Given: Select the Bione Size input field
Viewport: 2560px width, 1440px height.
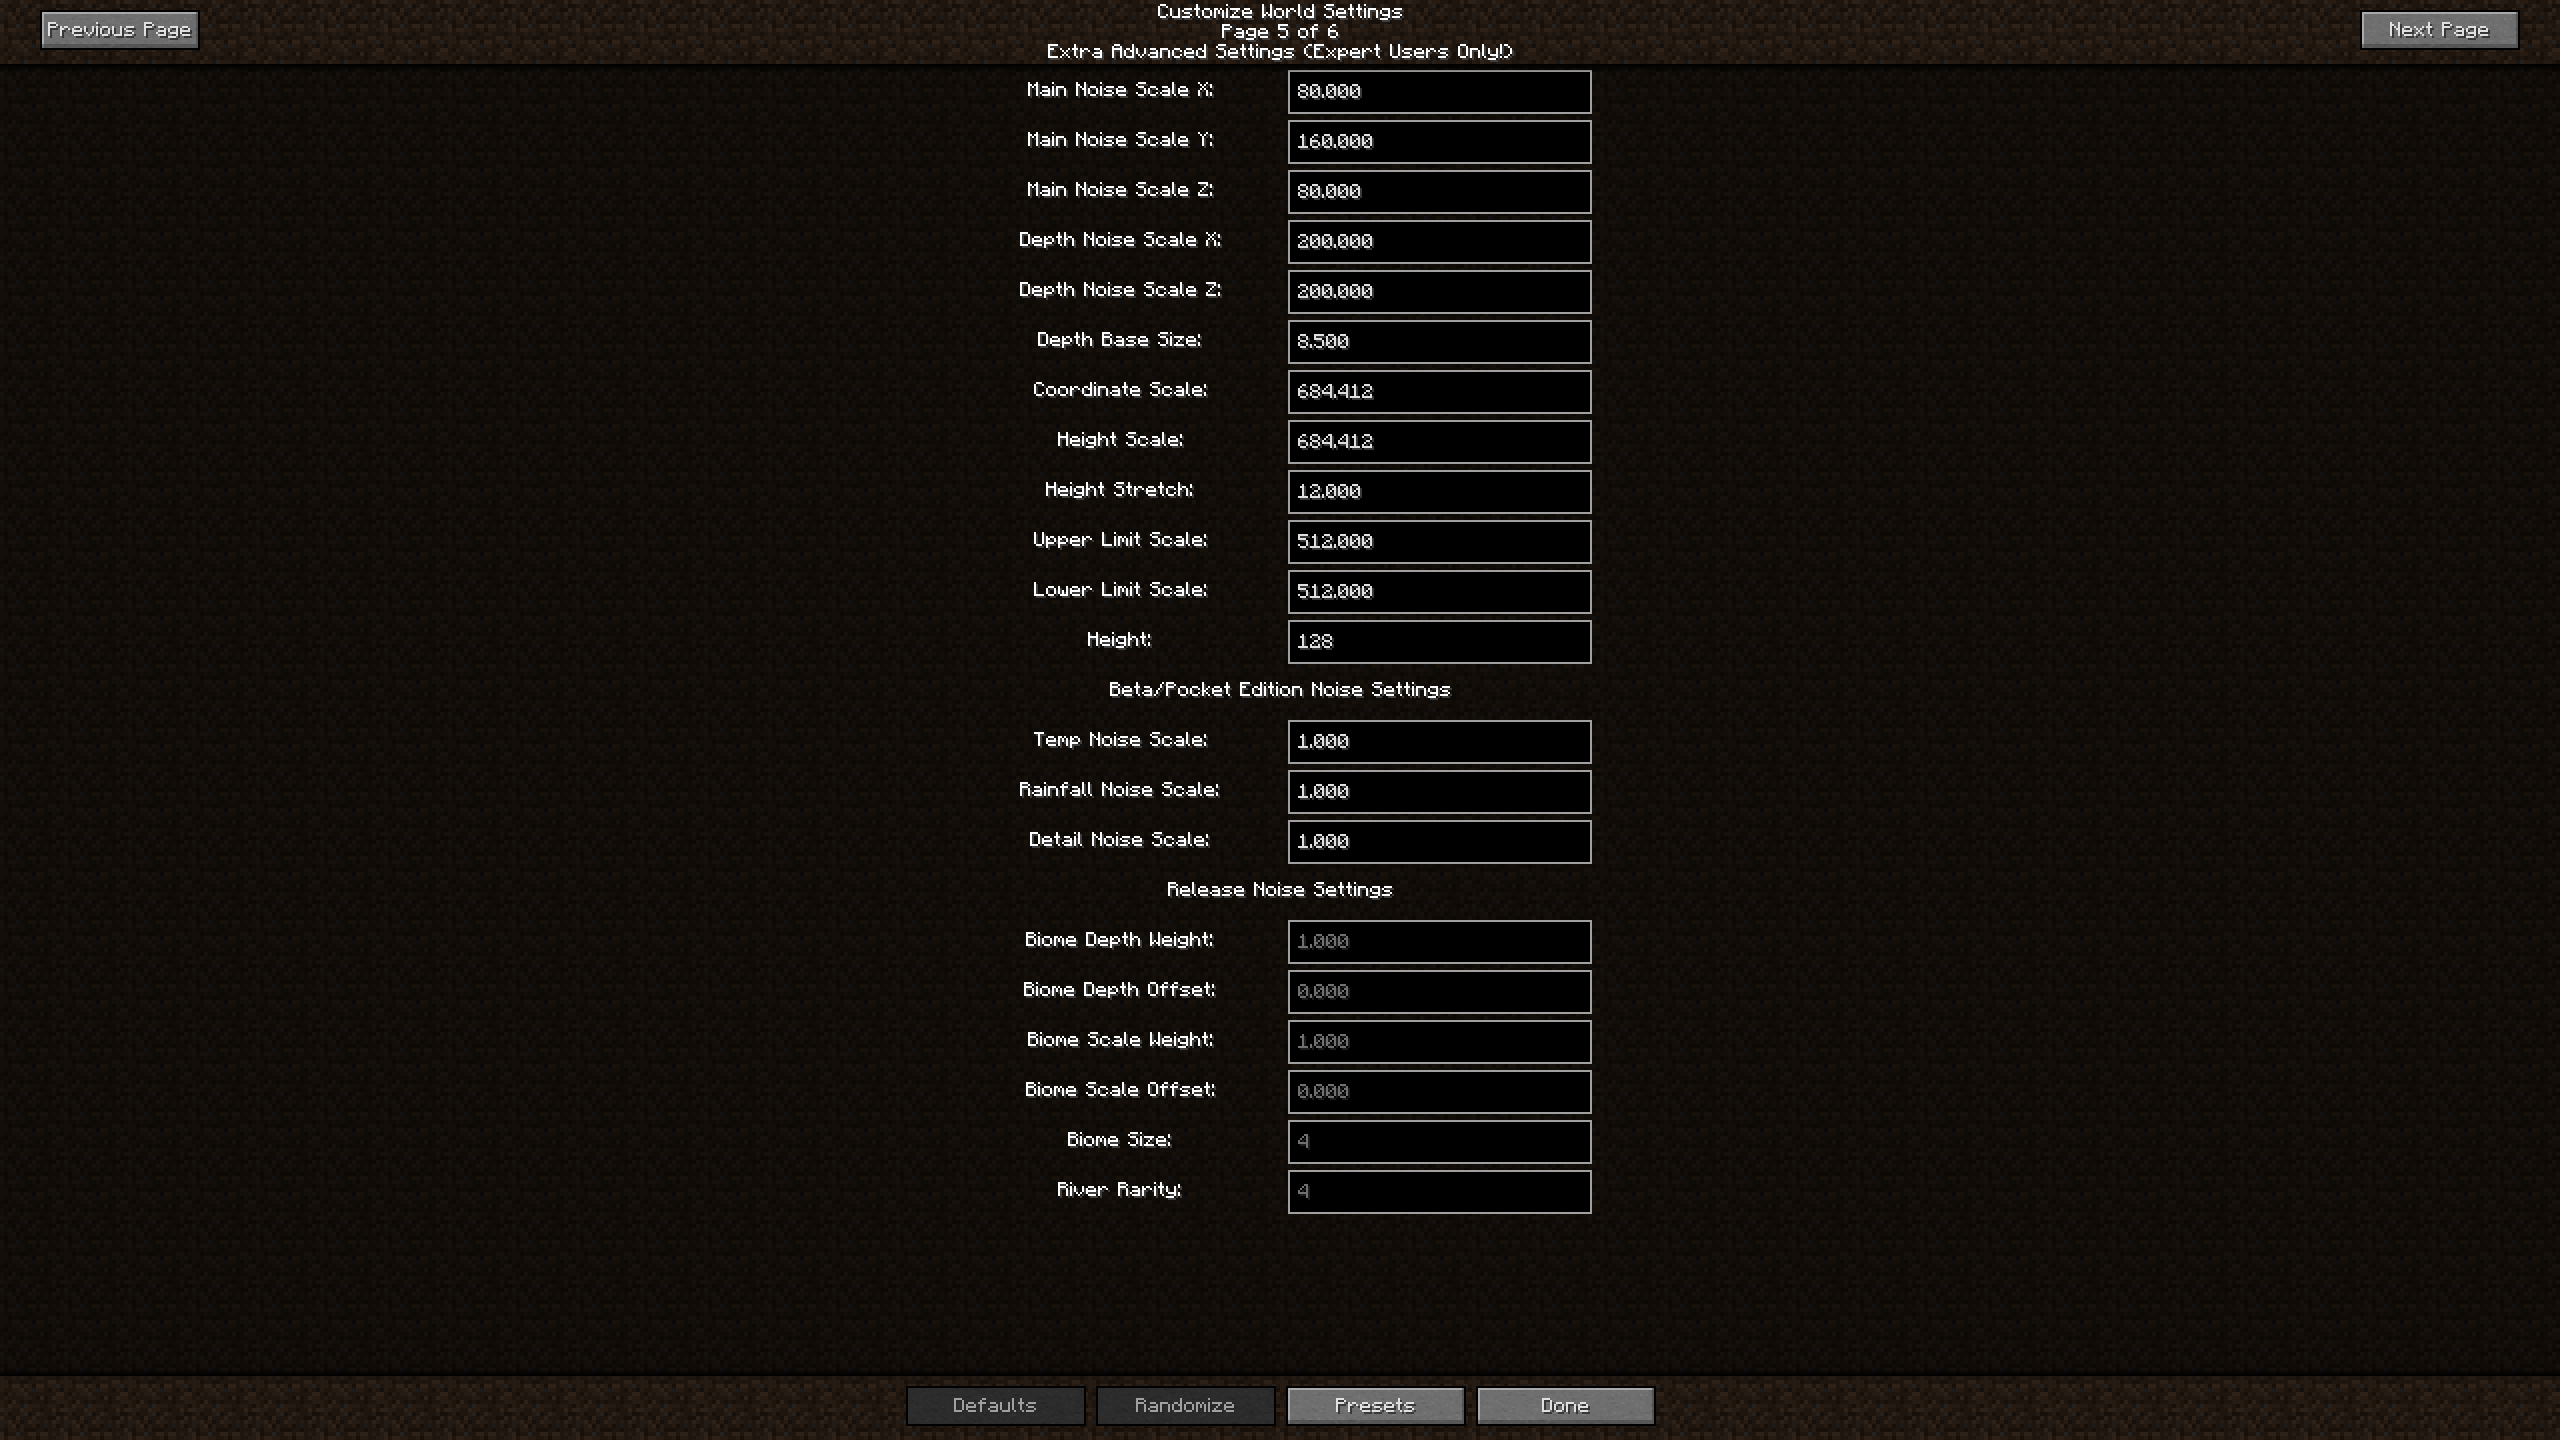Looking at the screenshot, I should 1438,1139.
